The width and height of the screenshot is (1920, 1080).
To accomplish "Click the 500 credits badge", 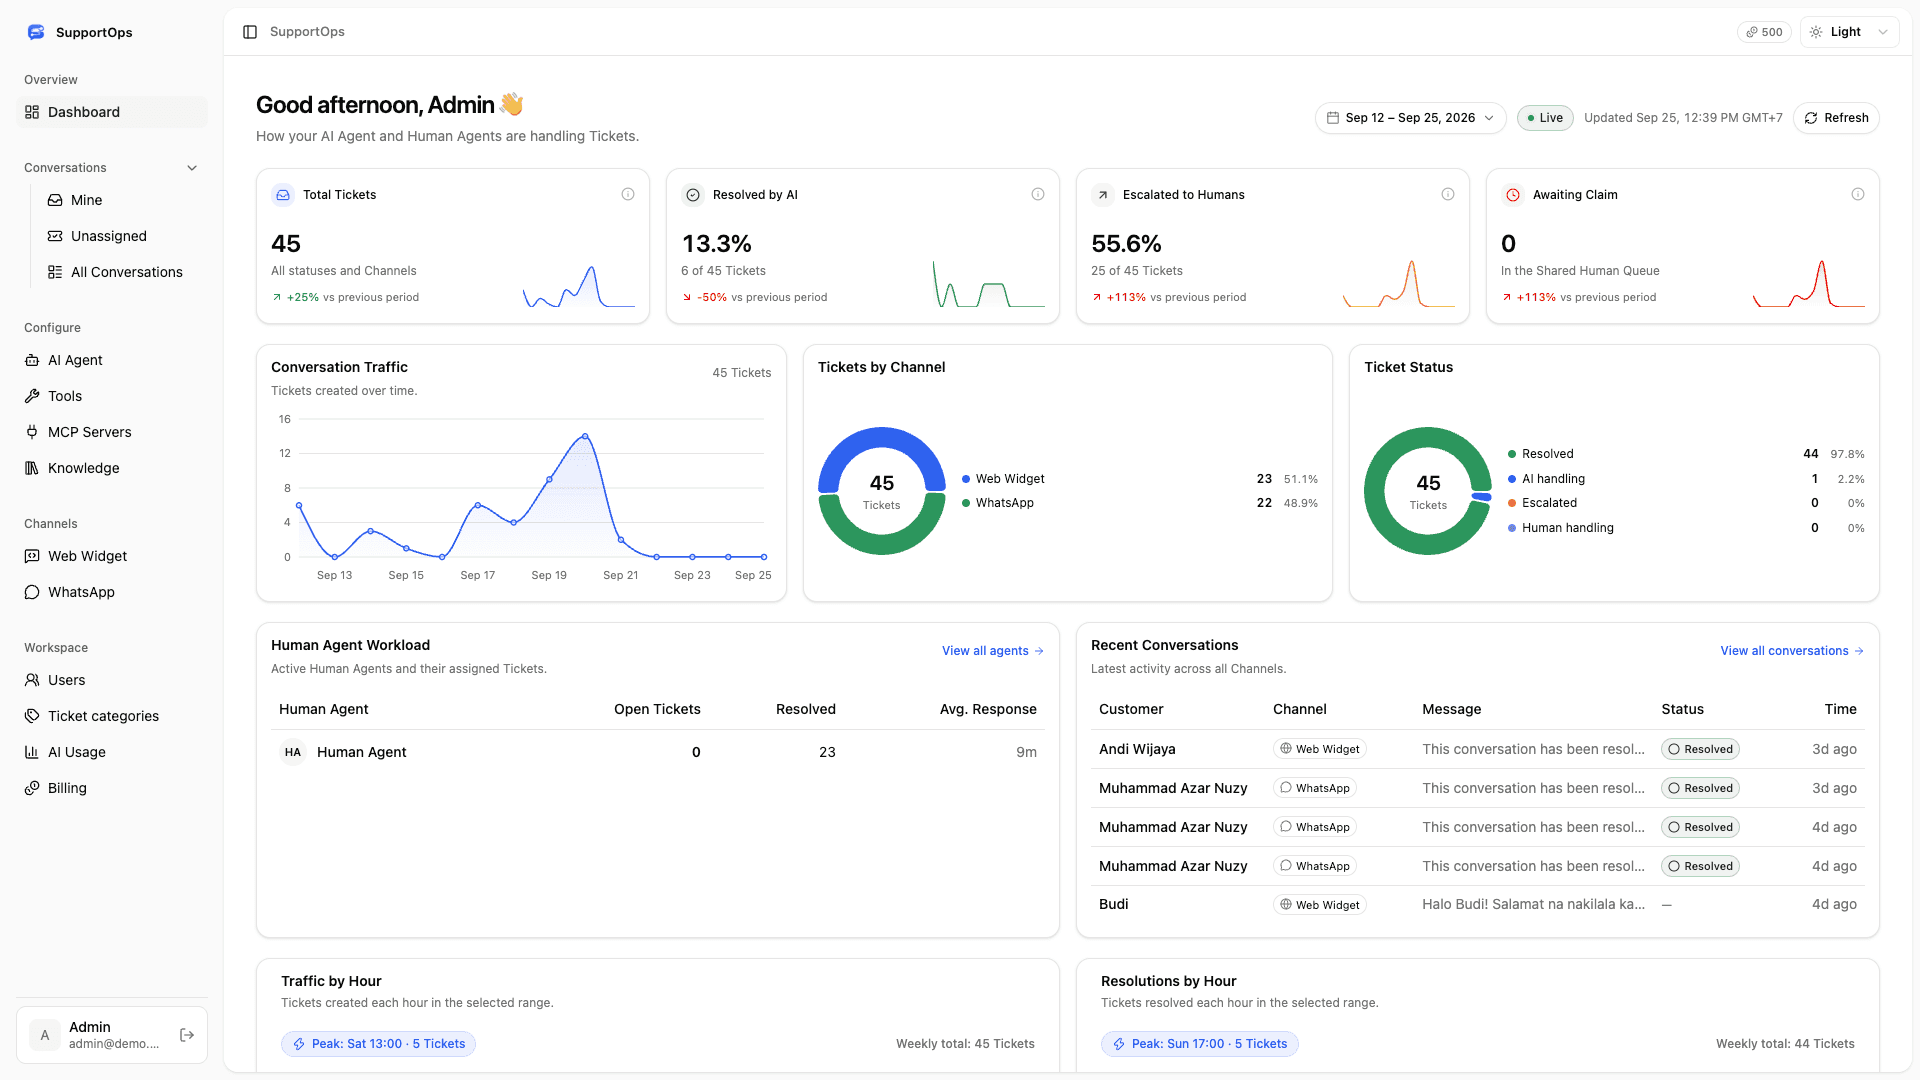I will coord(1765,32).
